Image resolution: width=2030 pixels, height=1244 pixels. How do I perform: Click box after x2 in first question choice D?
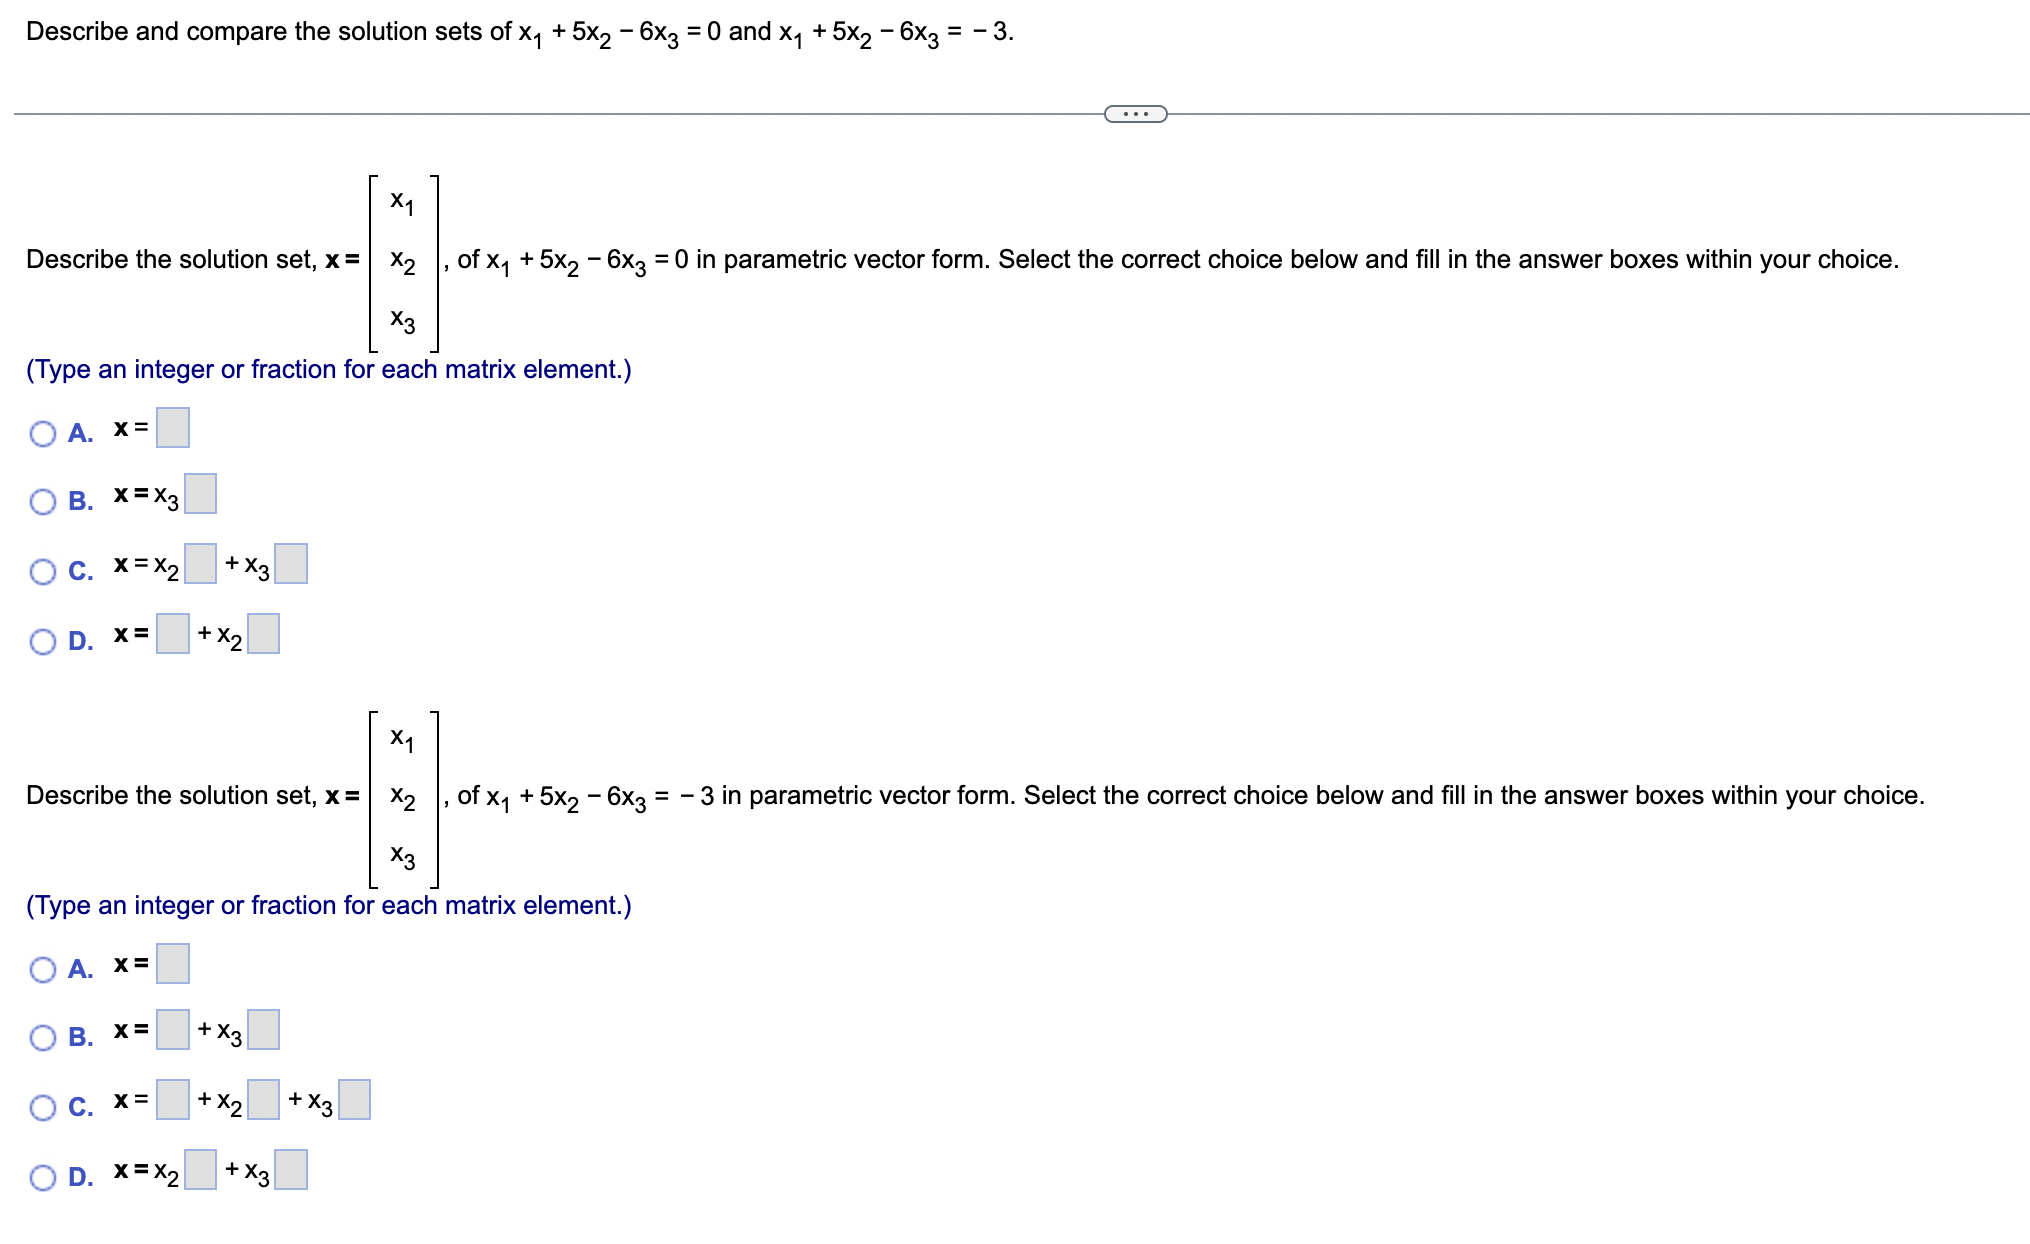pos(262,634)
